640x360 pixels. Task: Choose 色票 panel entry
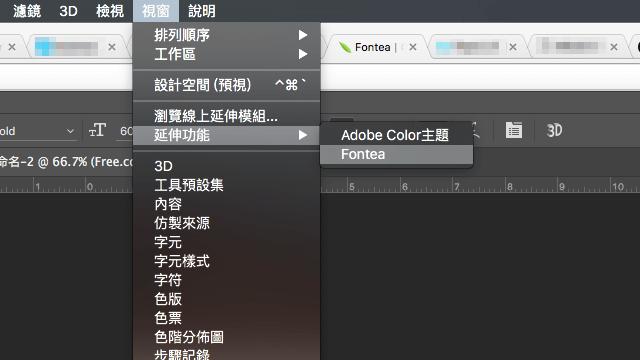227,318
